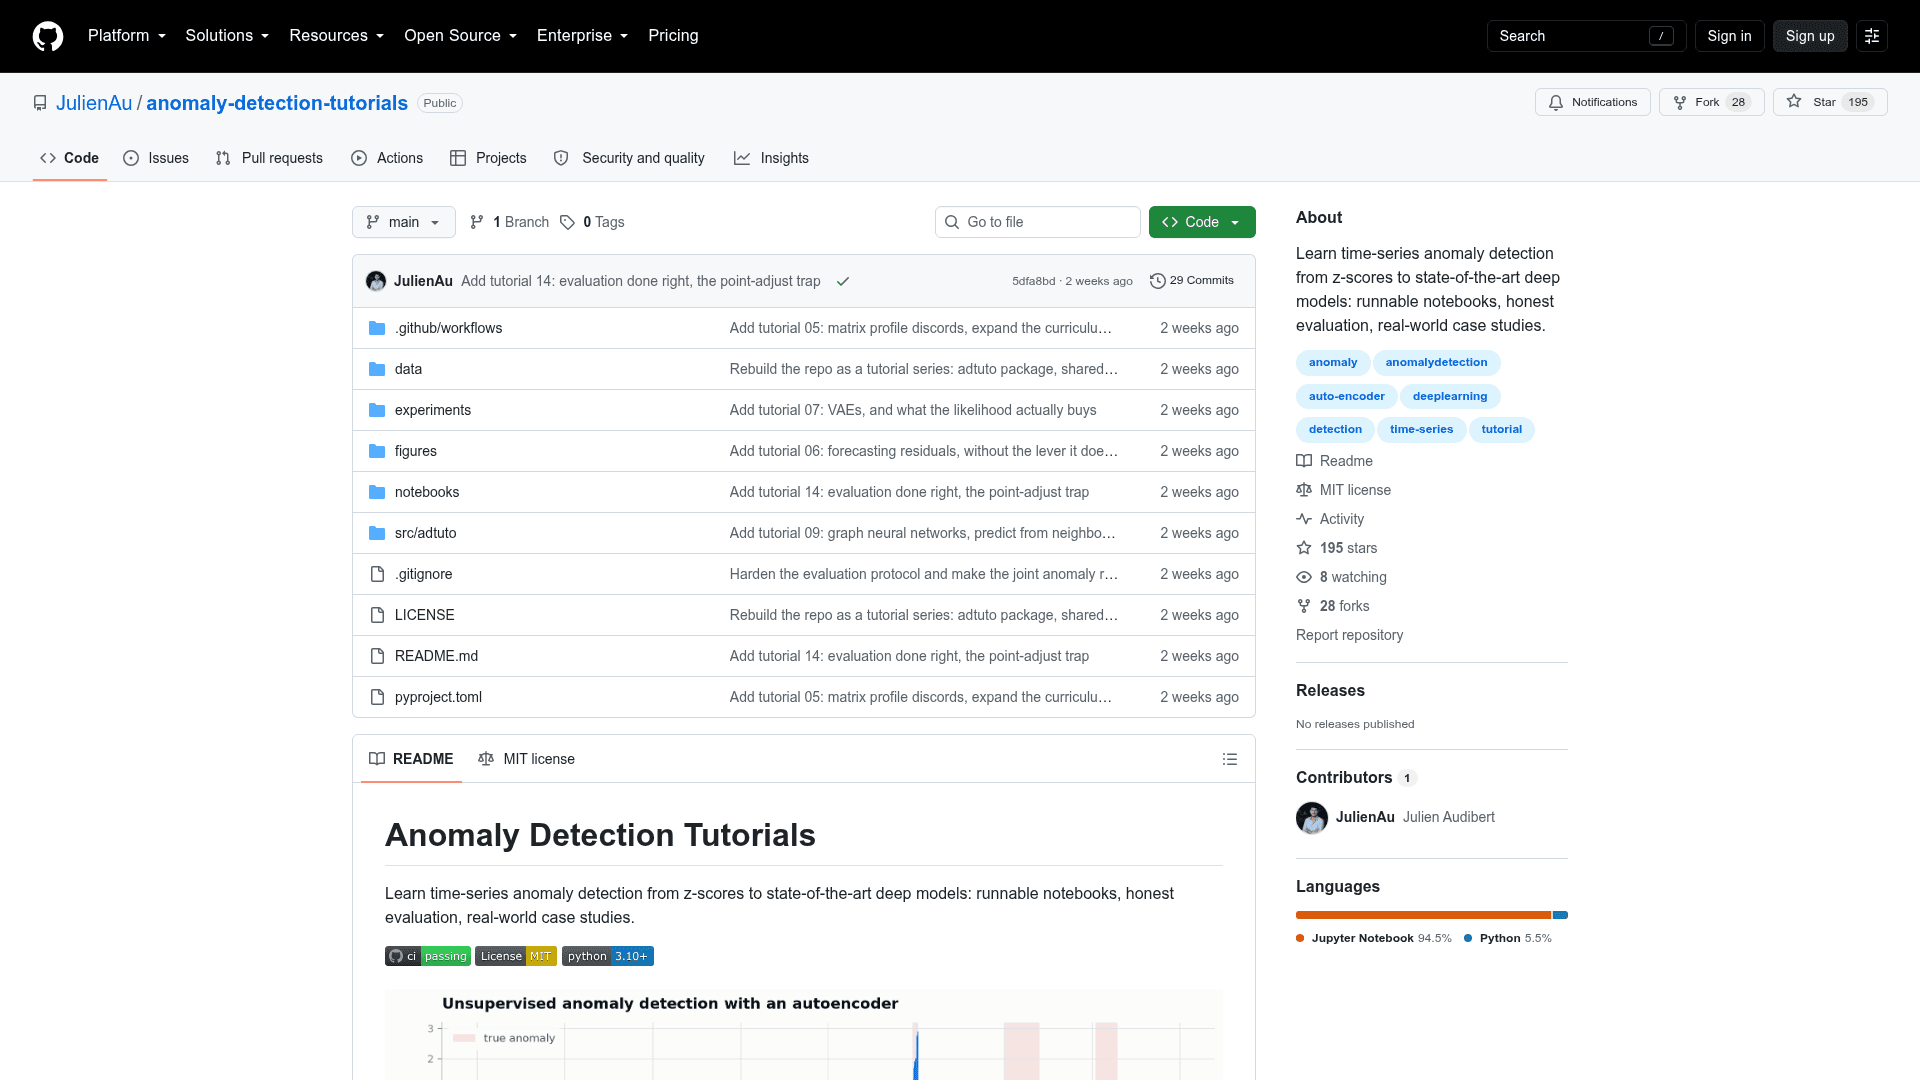Select the deeplearning topic tag
The image size is (1920, 1080).
pos(1450,396)
